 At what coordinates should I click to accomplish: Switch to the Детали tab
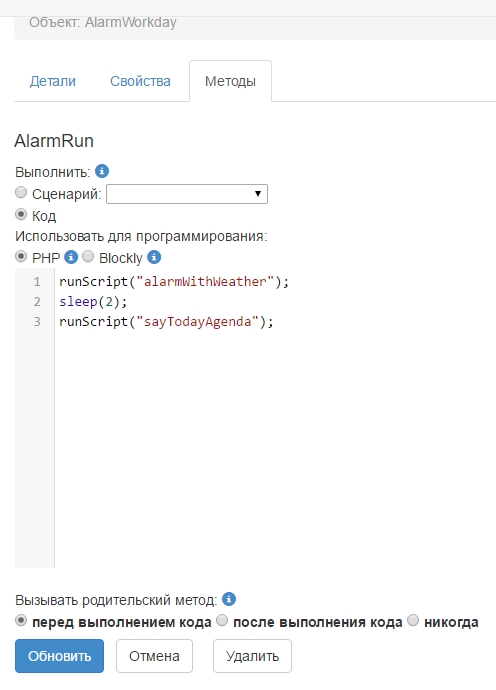[x=53, y=81]
